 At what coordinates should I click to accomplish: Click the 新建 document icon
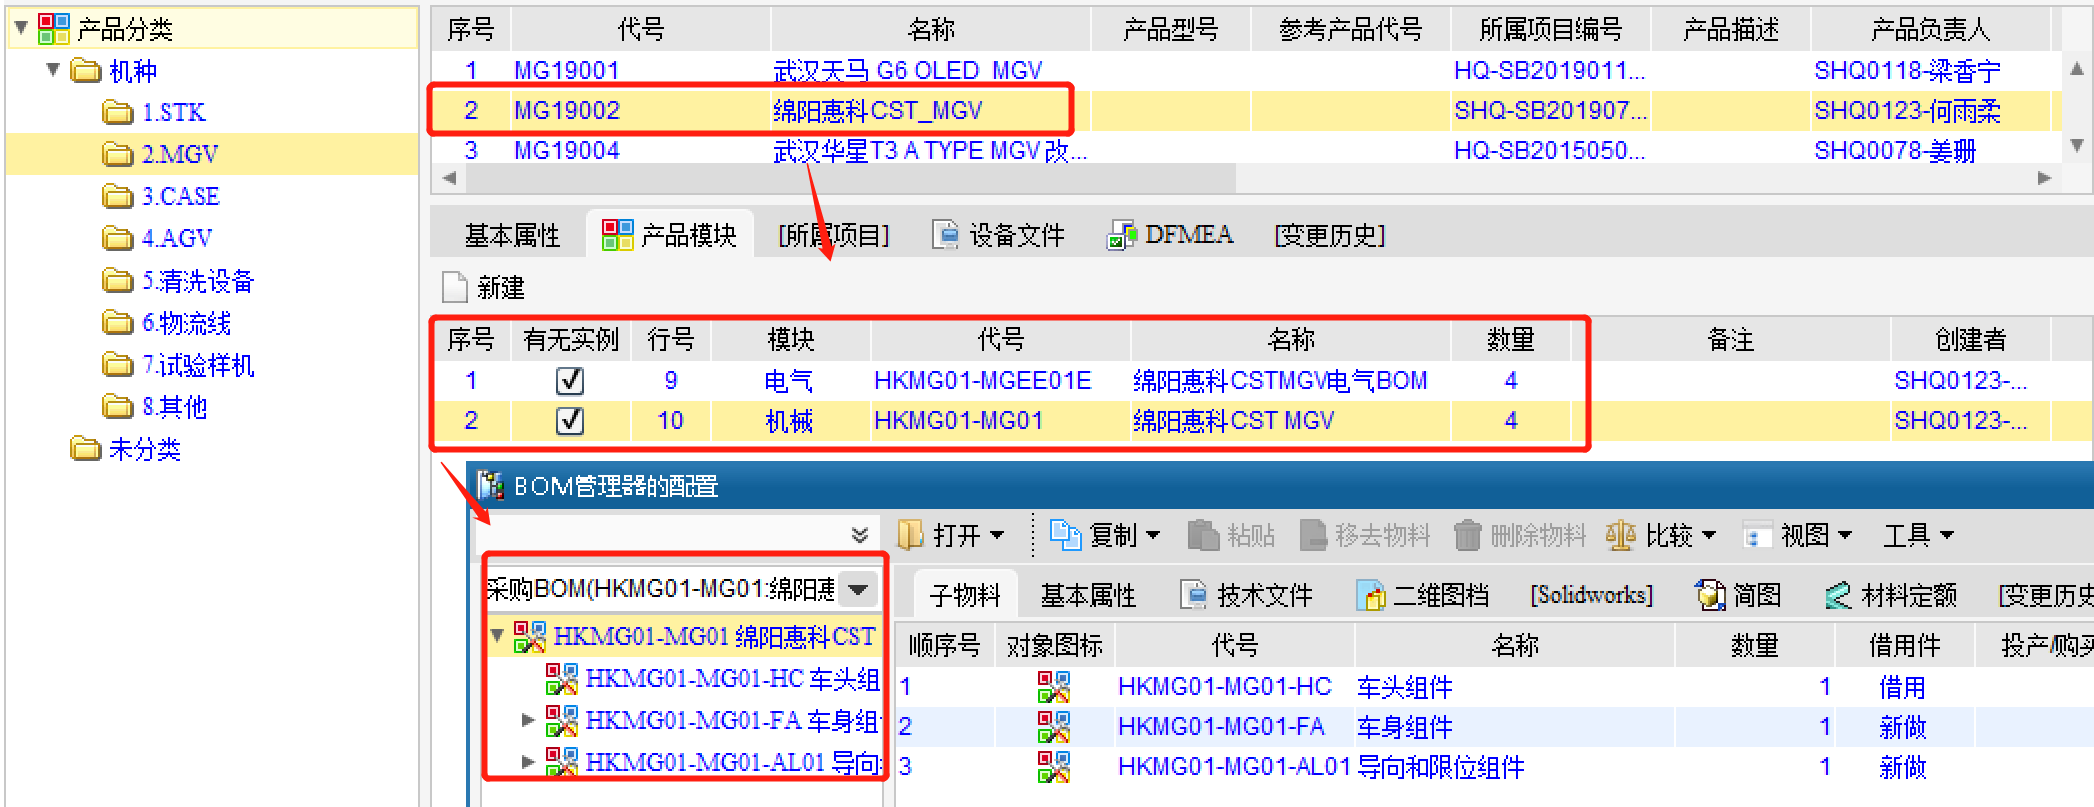(x=455, y=287)
